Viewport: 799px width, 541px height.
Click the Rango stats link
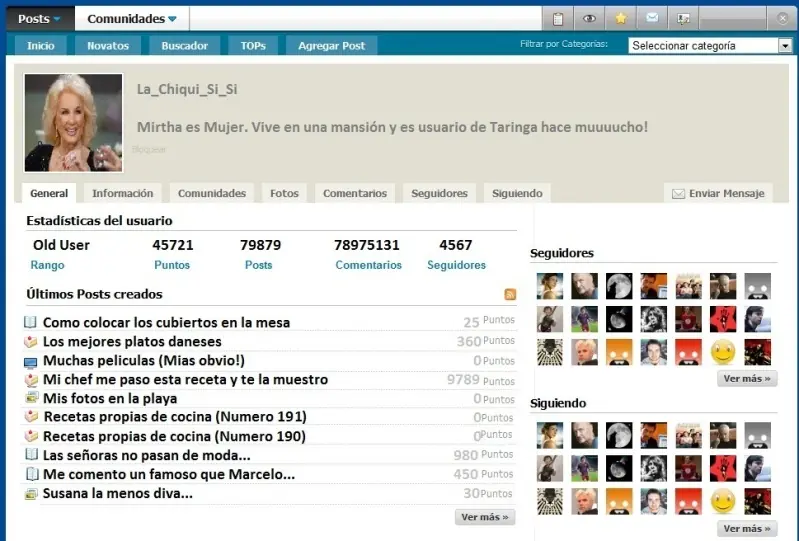pyautogui.click(x=47, y=265)
